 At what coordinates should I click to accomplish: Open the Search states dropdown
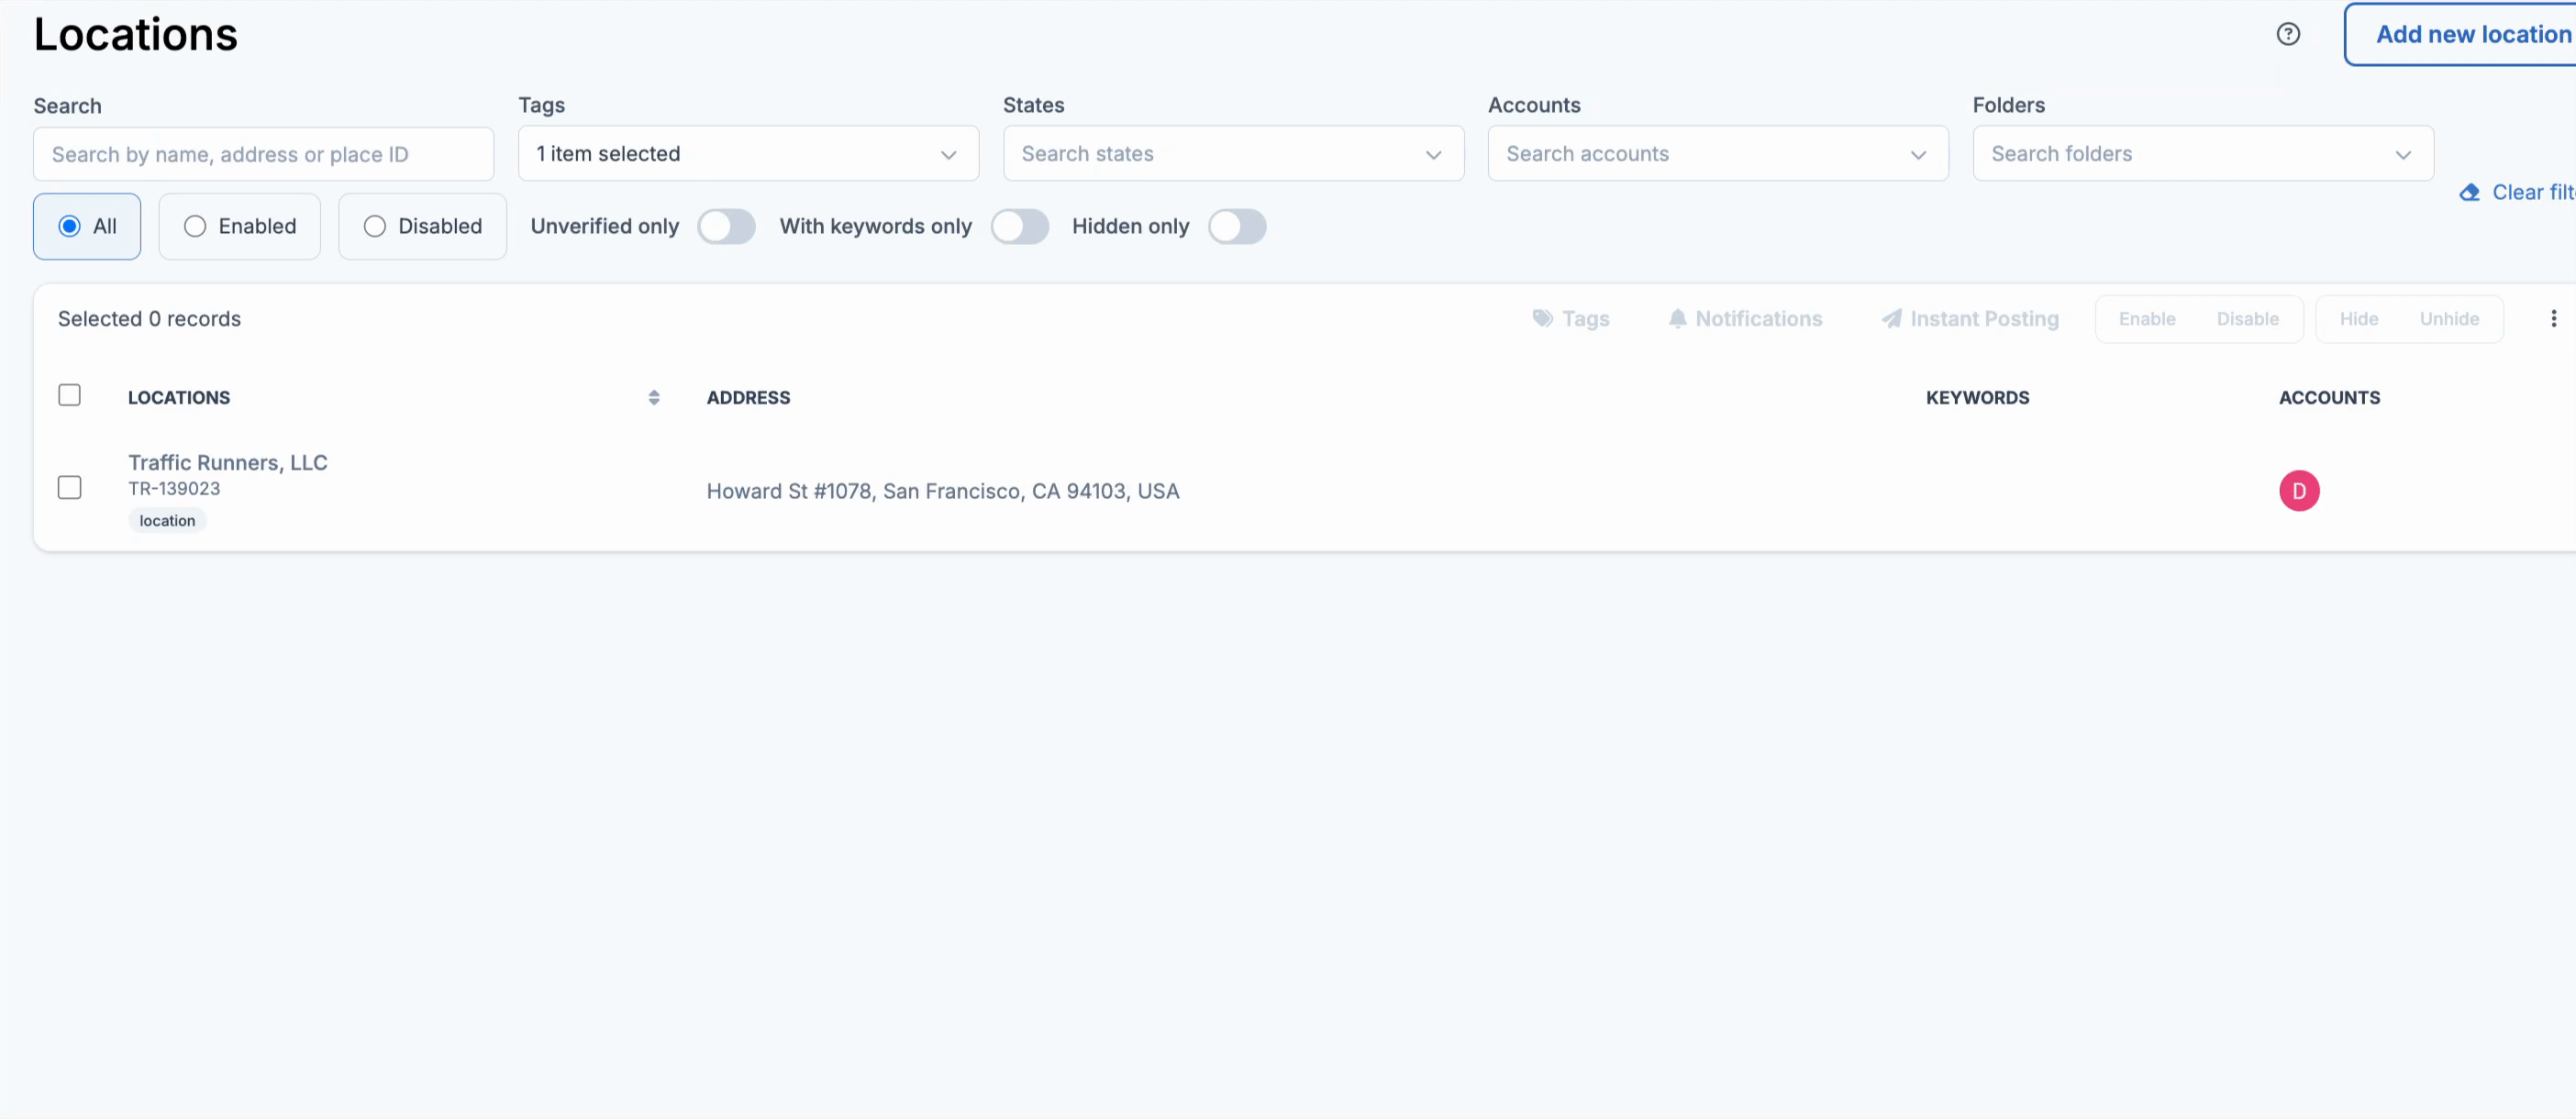[1232, 154]
